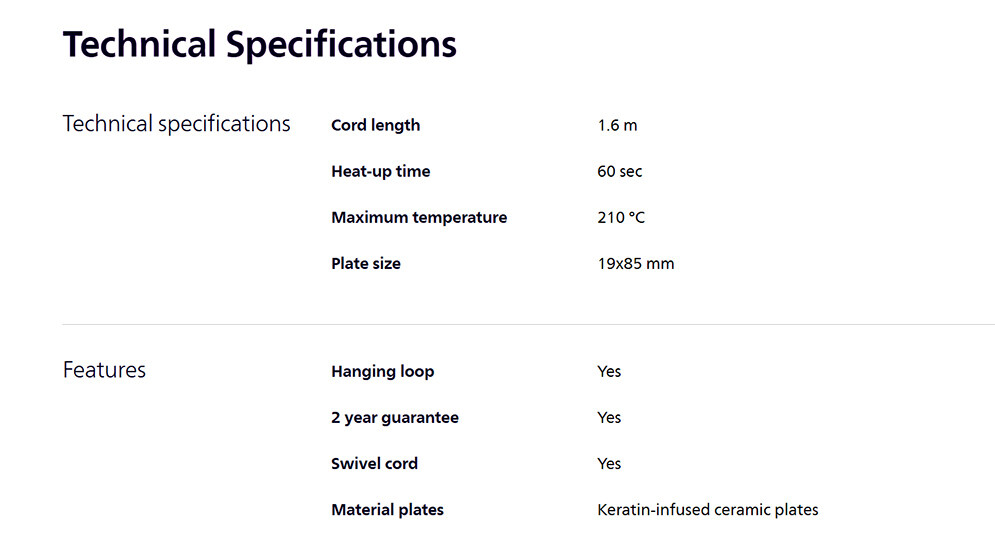Click the Heat-up time label
This screenshot has height=534, width=995.
(380, 171)
